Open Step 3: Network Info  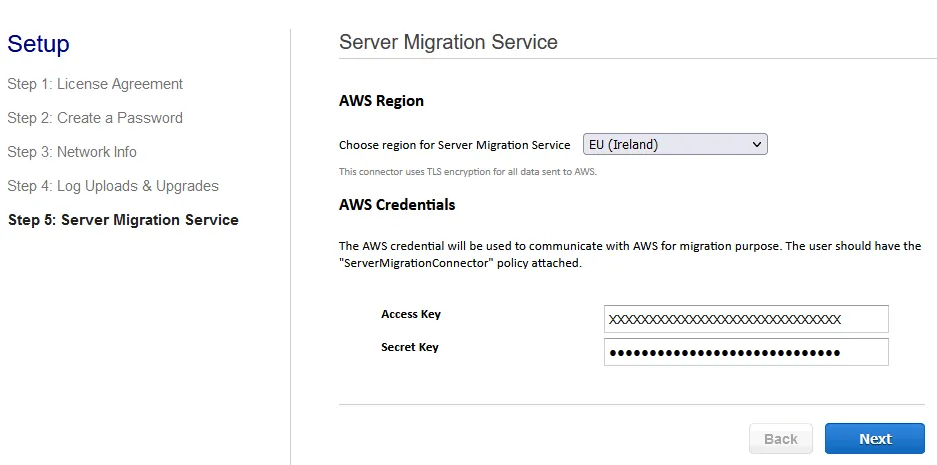point(72,152)
